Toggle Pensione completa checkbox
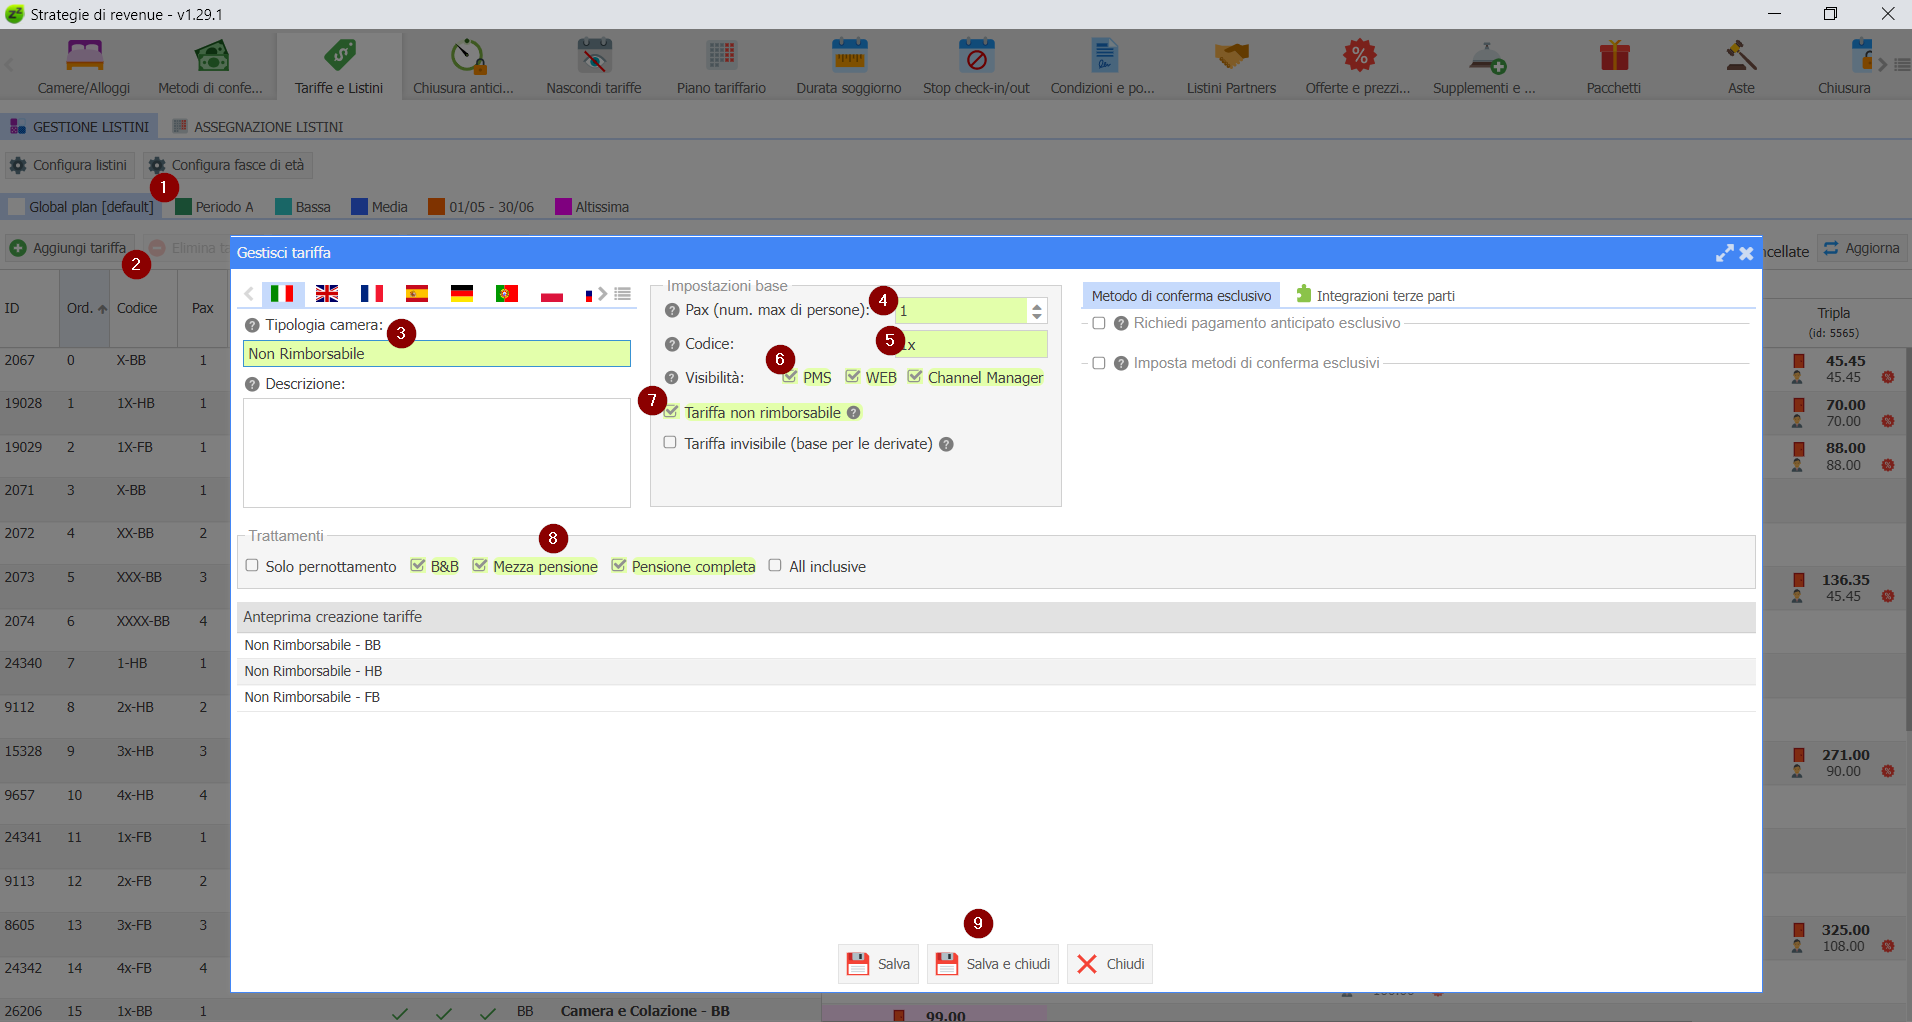The image size is (1912, 1022). (619, 566)
